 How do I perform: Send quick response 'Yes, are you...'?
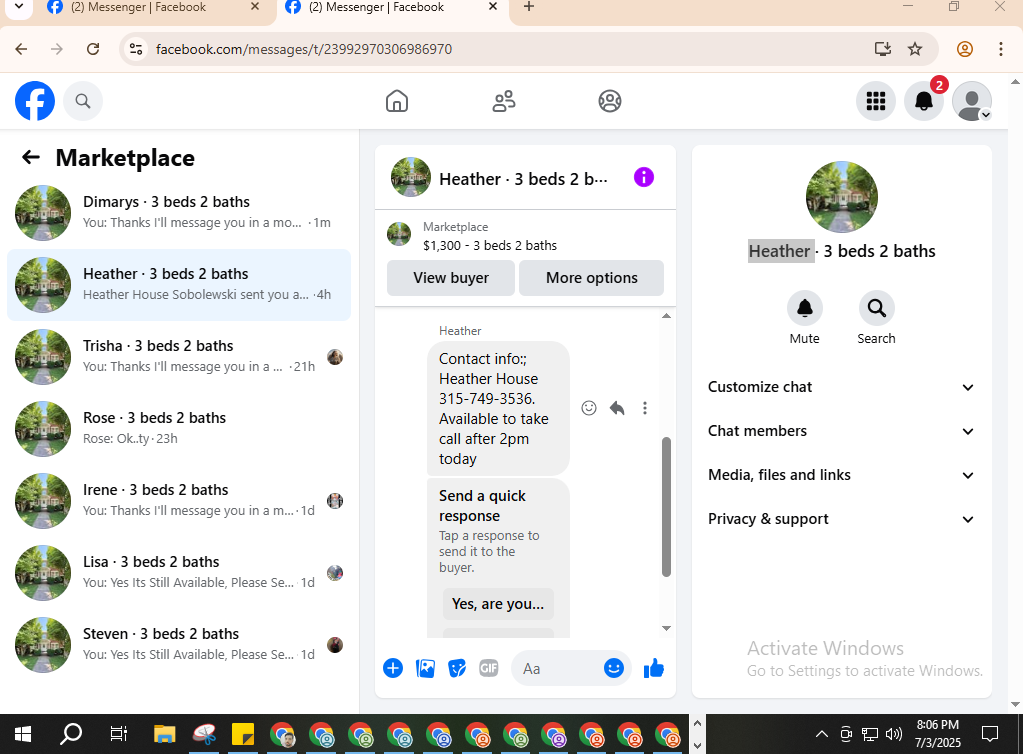[498, 604]
